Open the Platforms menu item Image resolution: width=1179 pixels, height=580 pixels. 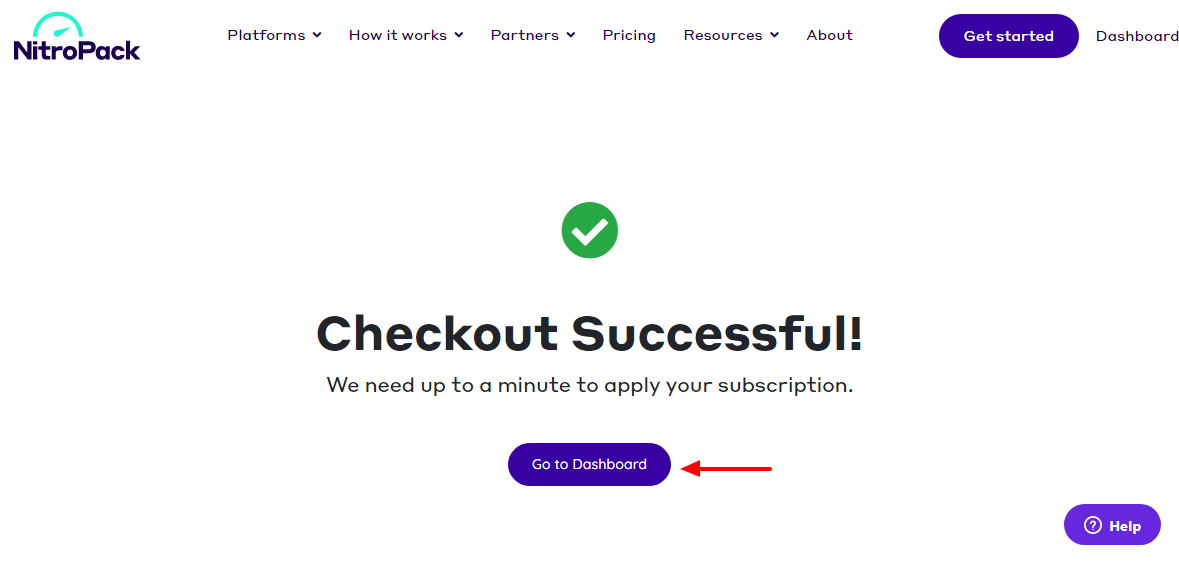(266, 35)
